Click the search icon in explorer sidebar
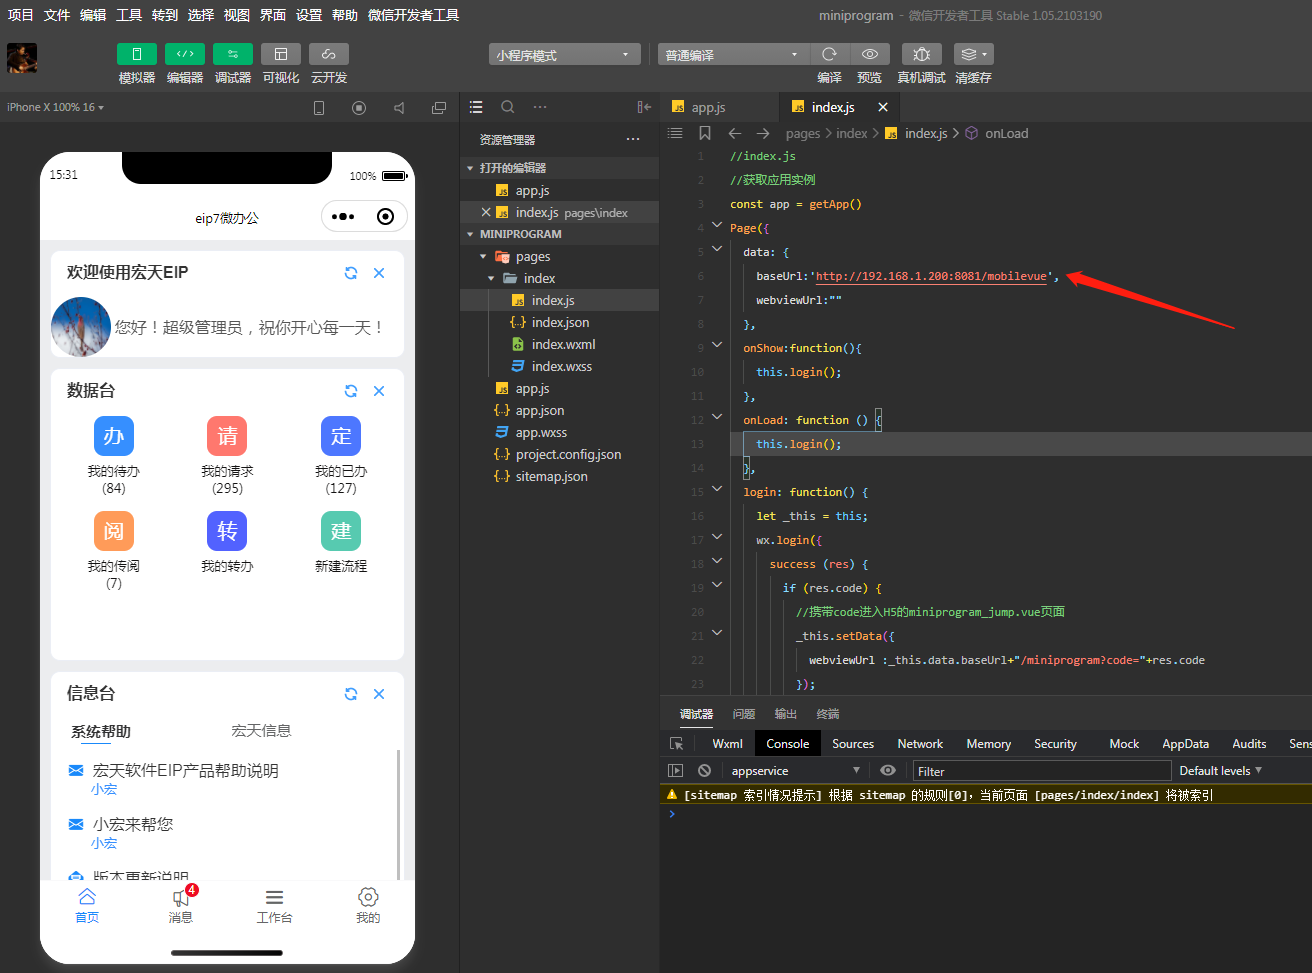This screenshot has height=973, width=1312. [508, 107]
